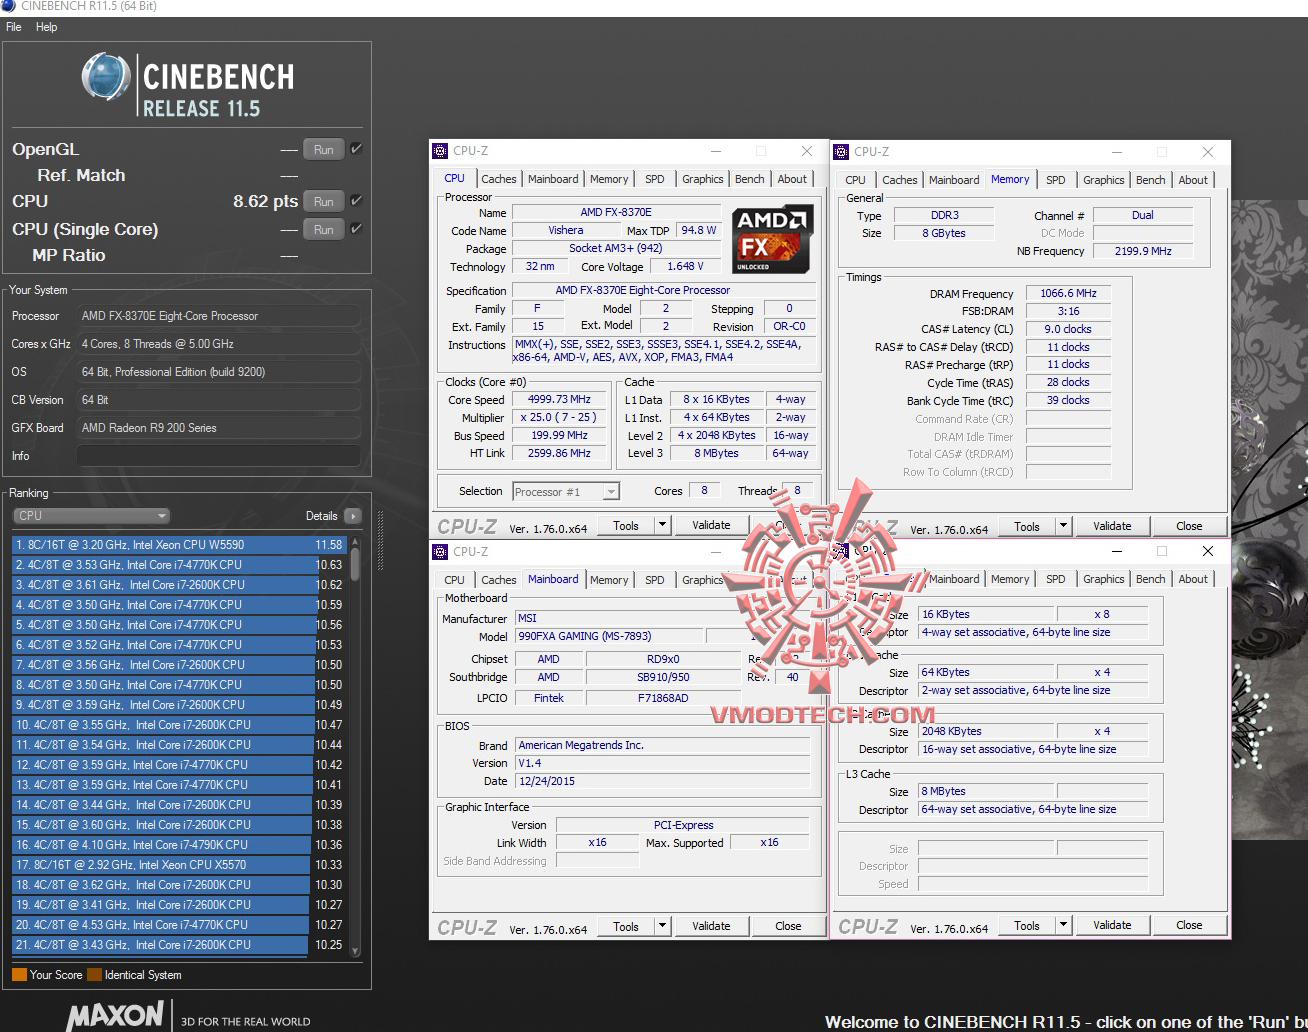Click the CPU-Z title icon of the Mainboard window
Viewport: 1308px width, 1032px height.
click(x=440, y=551)
